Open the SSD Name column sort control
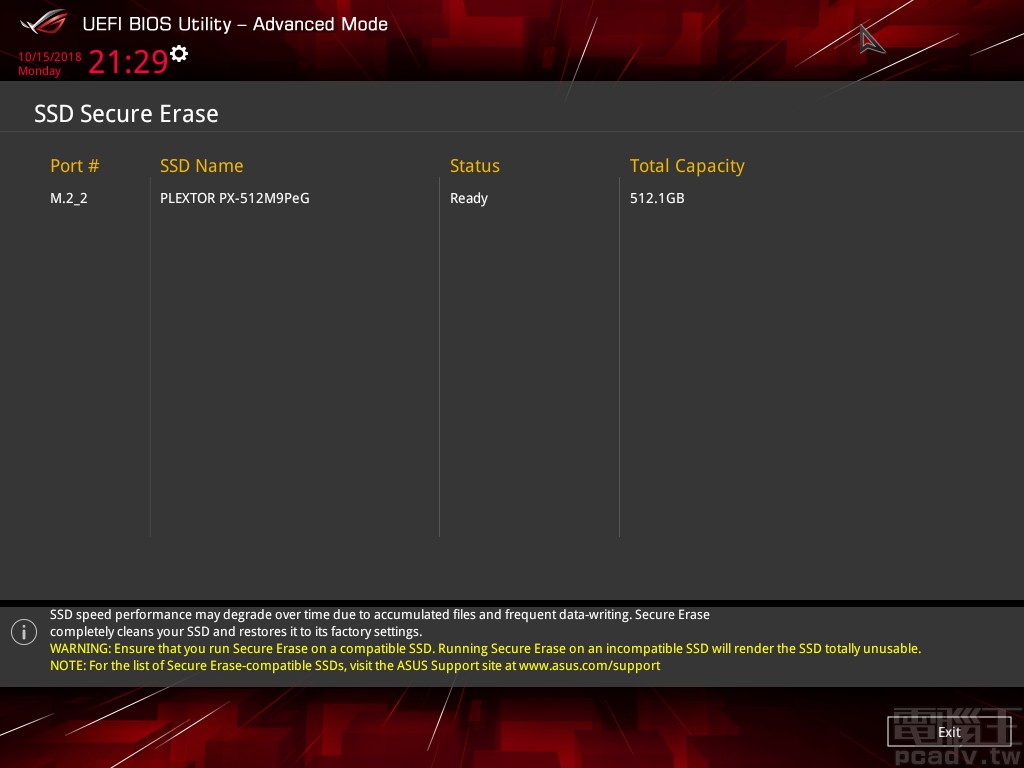1024x768 pixels. tap(202, 166)
